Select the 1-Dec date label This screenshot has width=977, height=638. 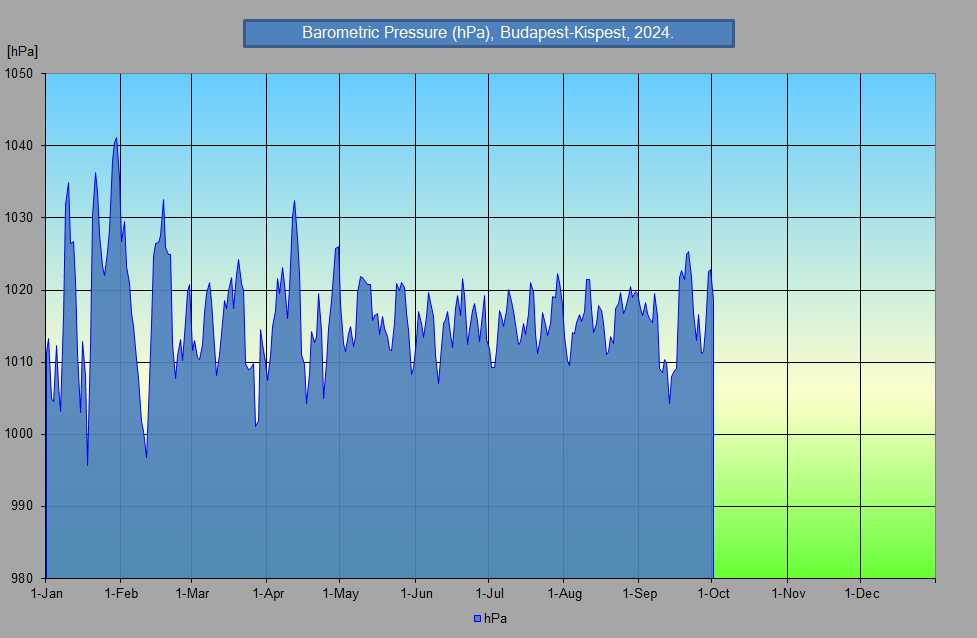861,594
